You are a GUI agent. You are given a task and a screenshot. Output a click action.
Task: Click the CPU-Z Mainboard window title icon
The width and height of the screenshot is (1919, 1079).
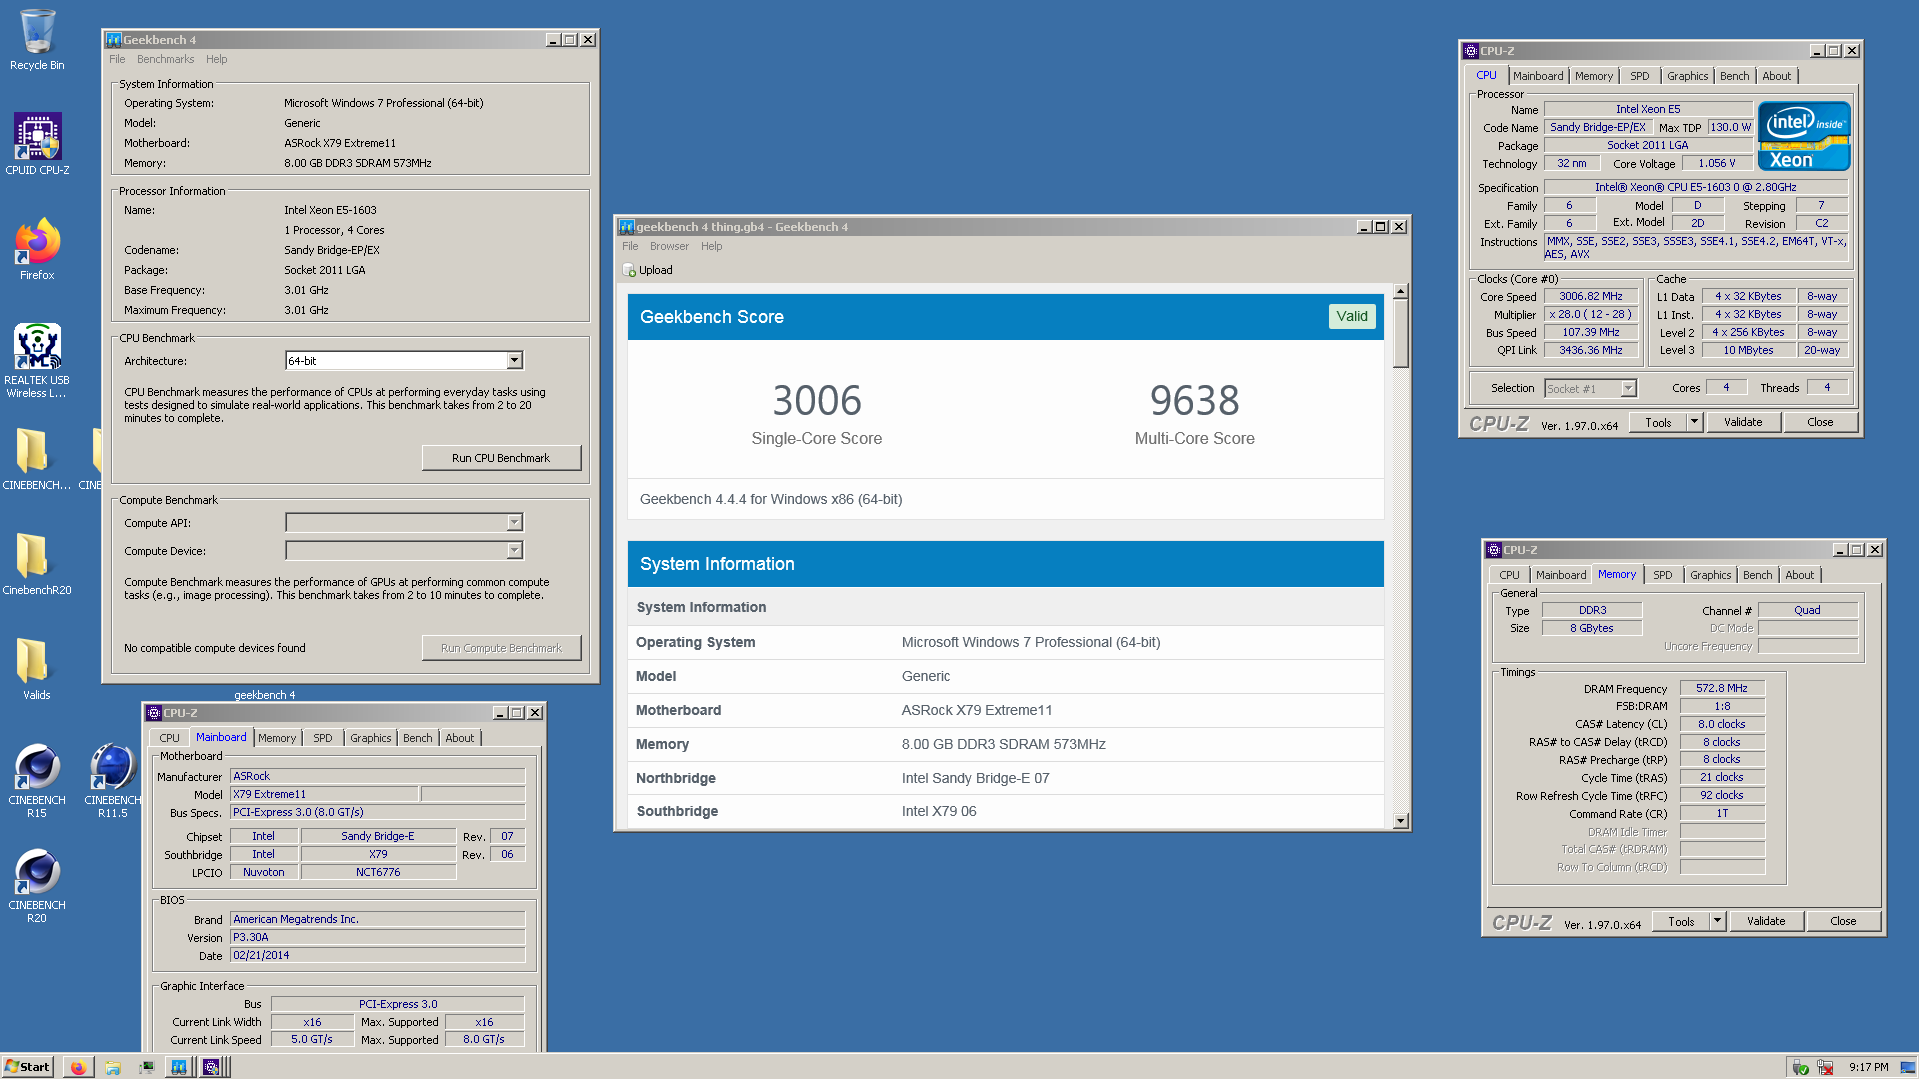pyautogui.click(x=154, y=713)
